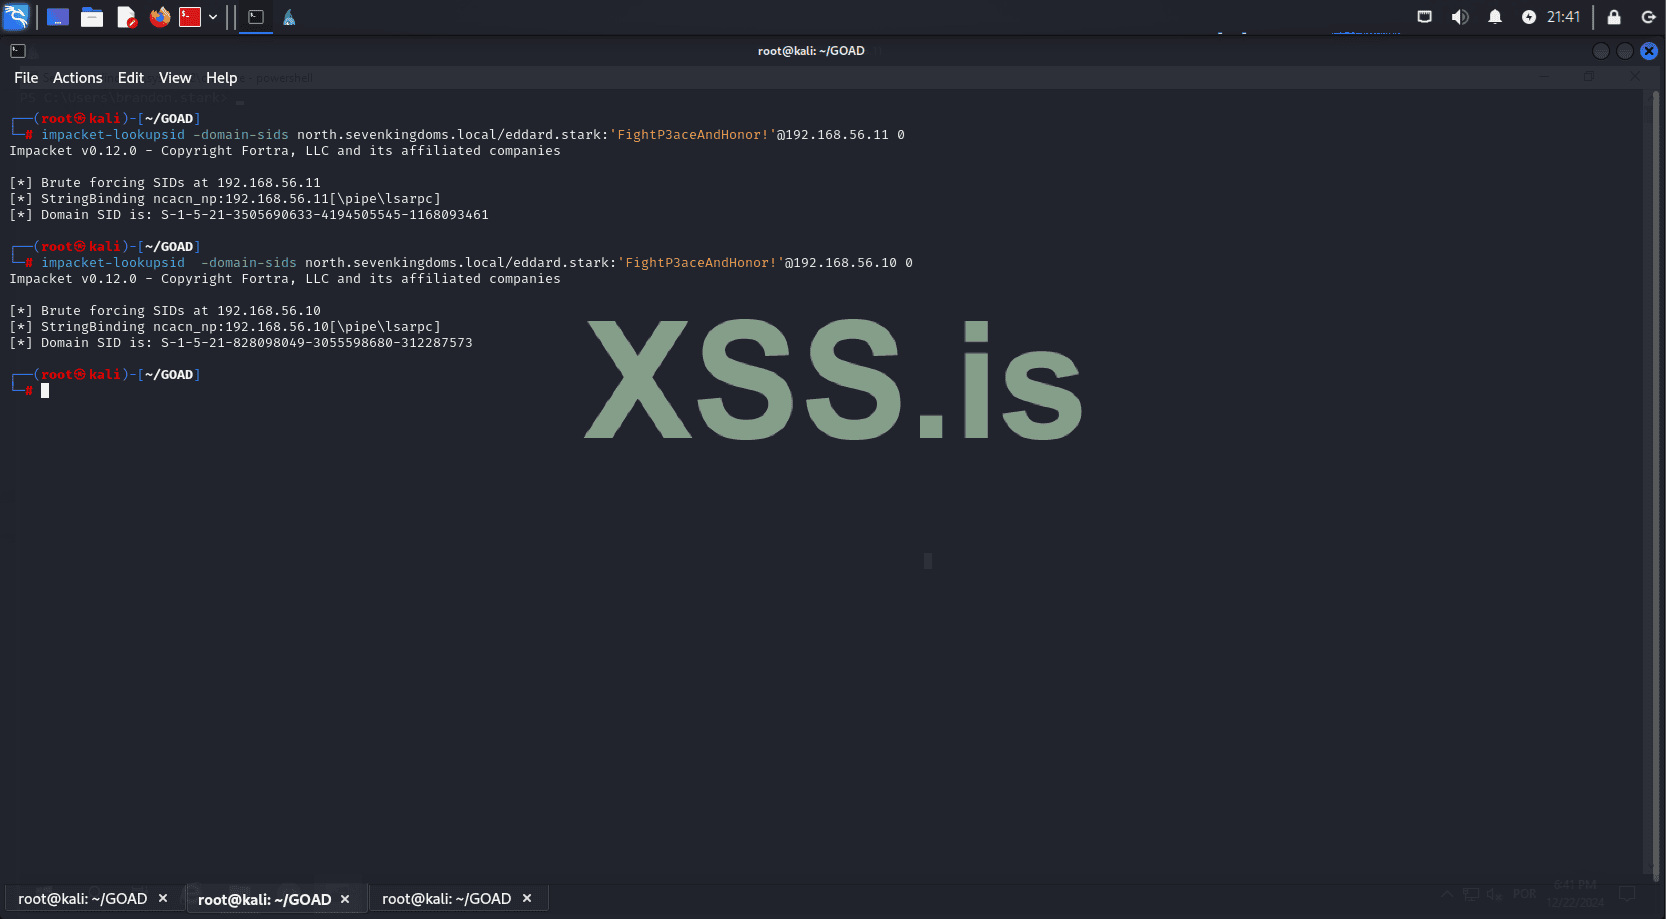The height and width of the screenshot is (919, 1666).
Task: Open the notifications bell
Action: pyautogui.click(x=1495, y=17)
